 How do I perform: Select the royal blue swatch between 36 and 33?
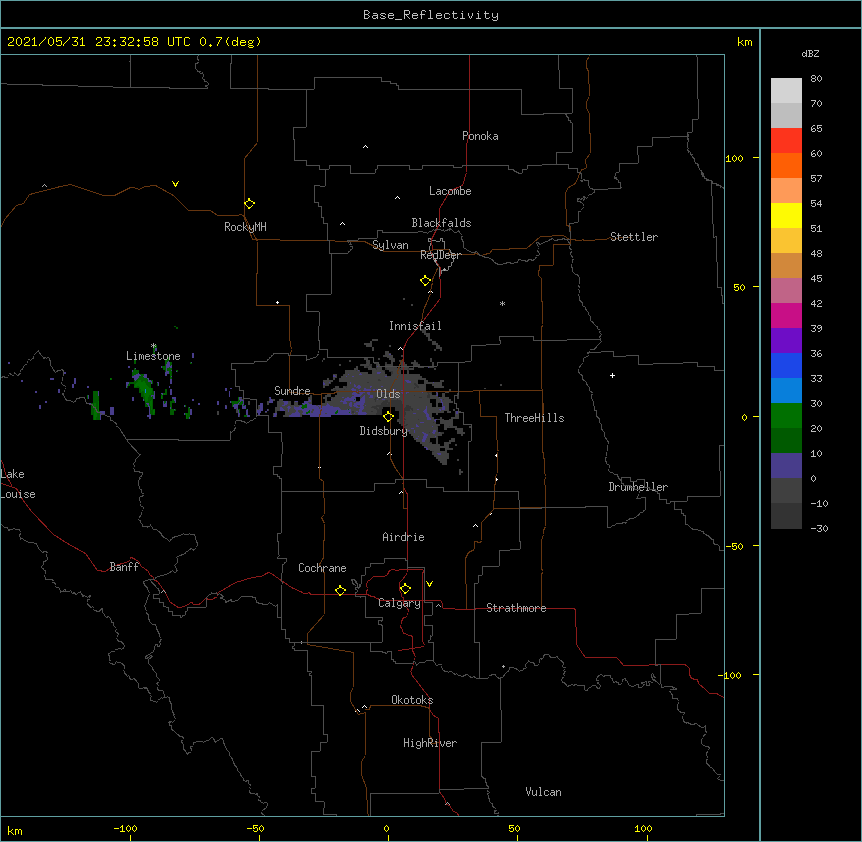[786, 365]
